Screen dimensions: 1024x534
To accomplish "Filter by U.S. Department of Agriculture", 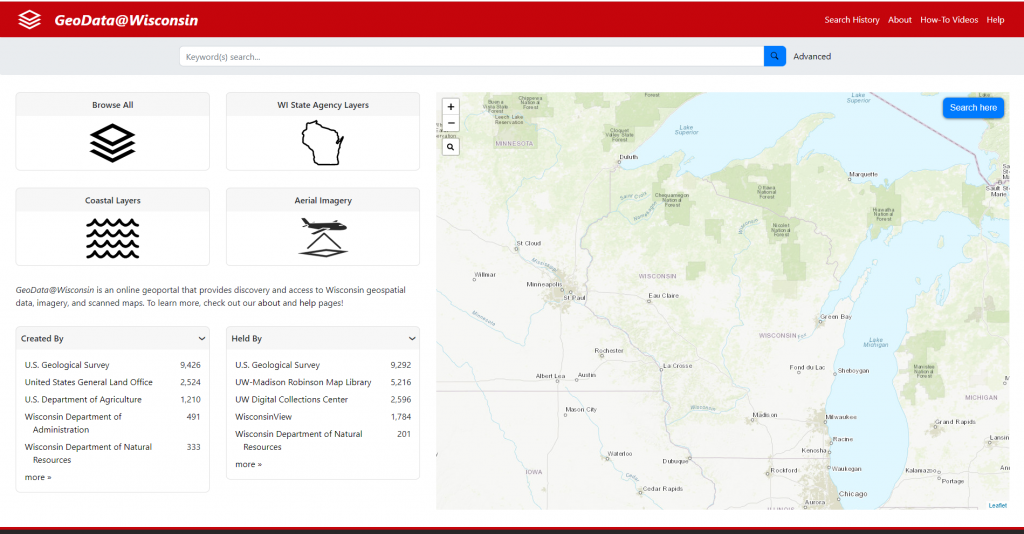I will point(83,399).
